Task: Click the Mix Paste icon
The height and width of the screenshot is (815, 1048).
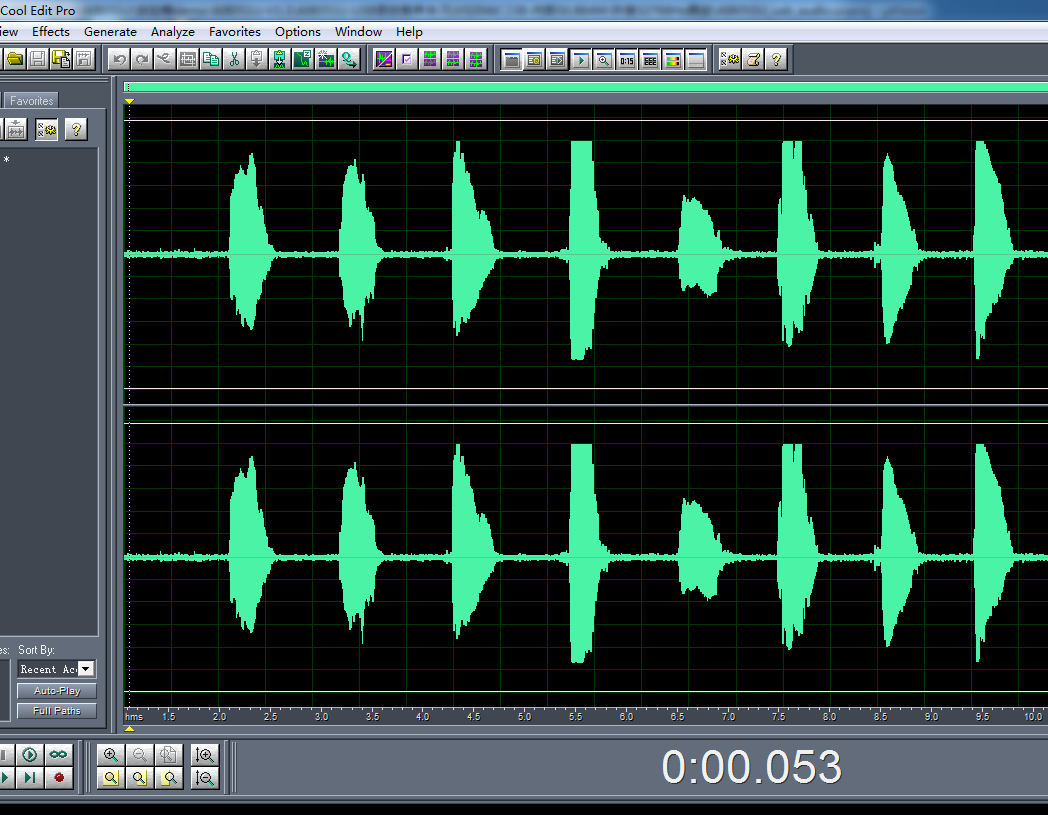Action: [279, 60]
